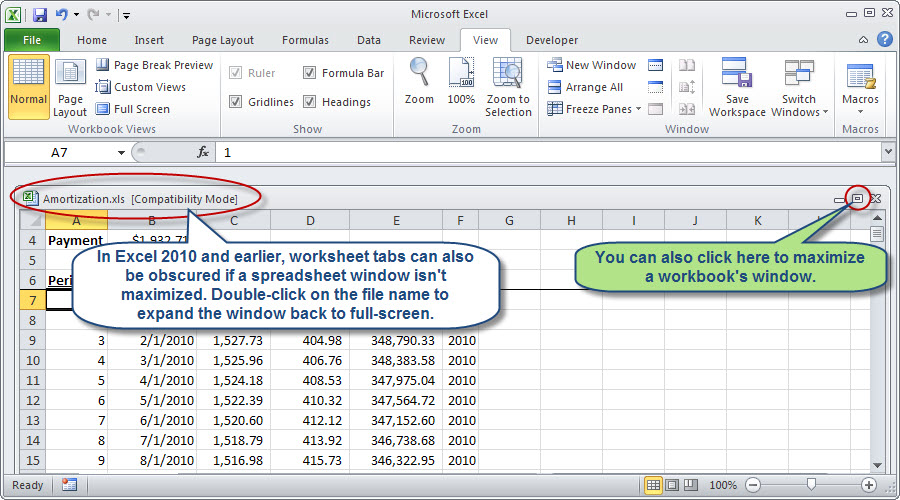
Task: Select Page Break Preview view in status bar
Action: (x=690, y=485)
